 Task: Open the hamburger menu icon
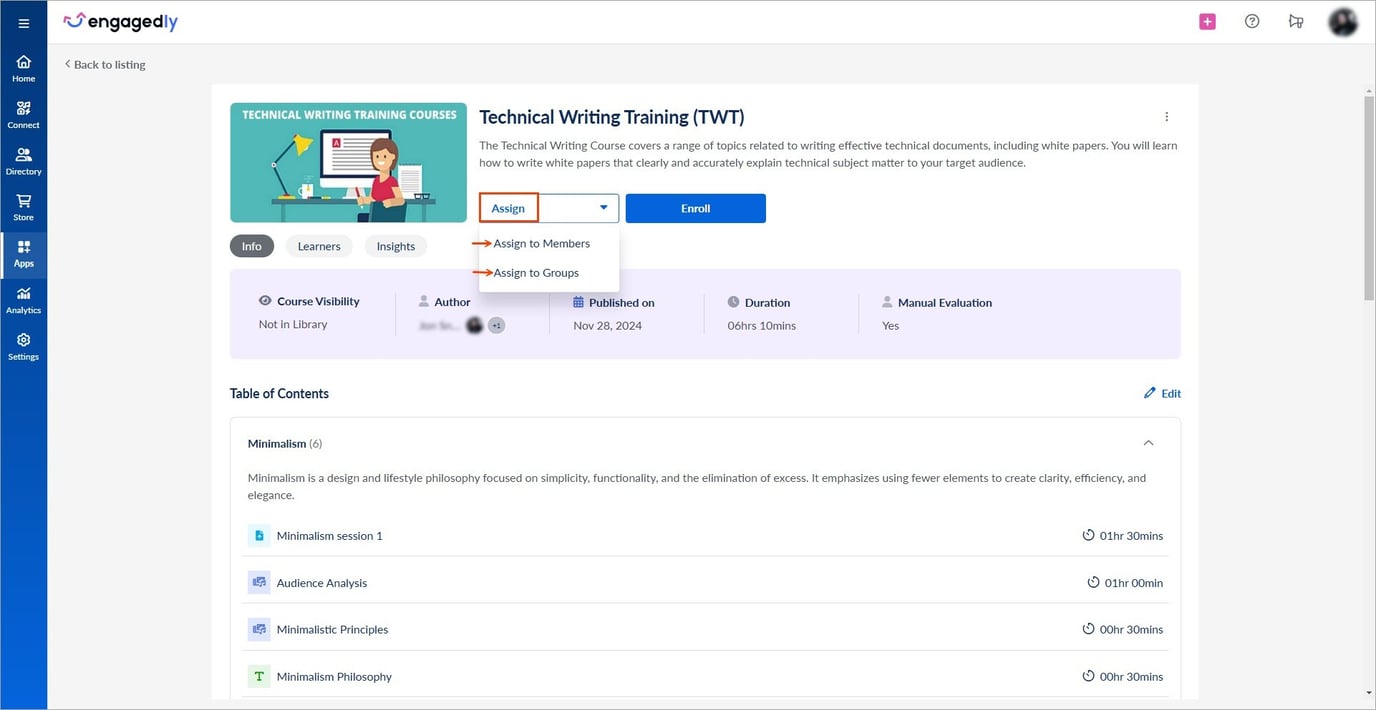click(x=24, y=23)
